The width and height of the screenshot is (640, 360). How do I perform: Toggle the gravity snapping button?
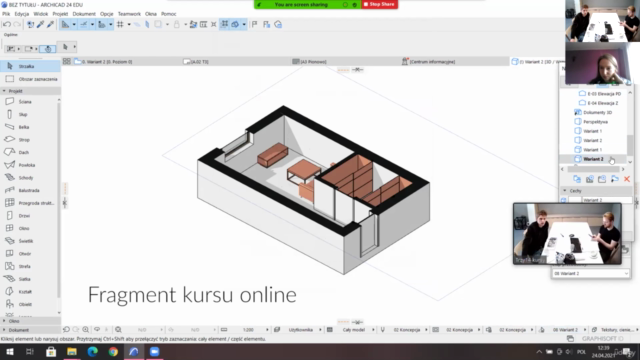[x=177, y=24]
